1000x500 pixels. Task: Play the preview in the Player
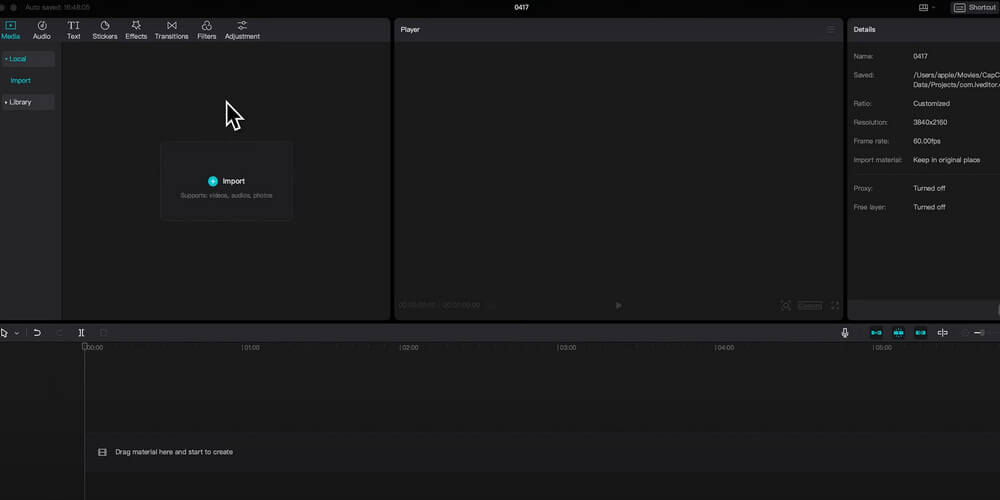click(x=618, y=305)
